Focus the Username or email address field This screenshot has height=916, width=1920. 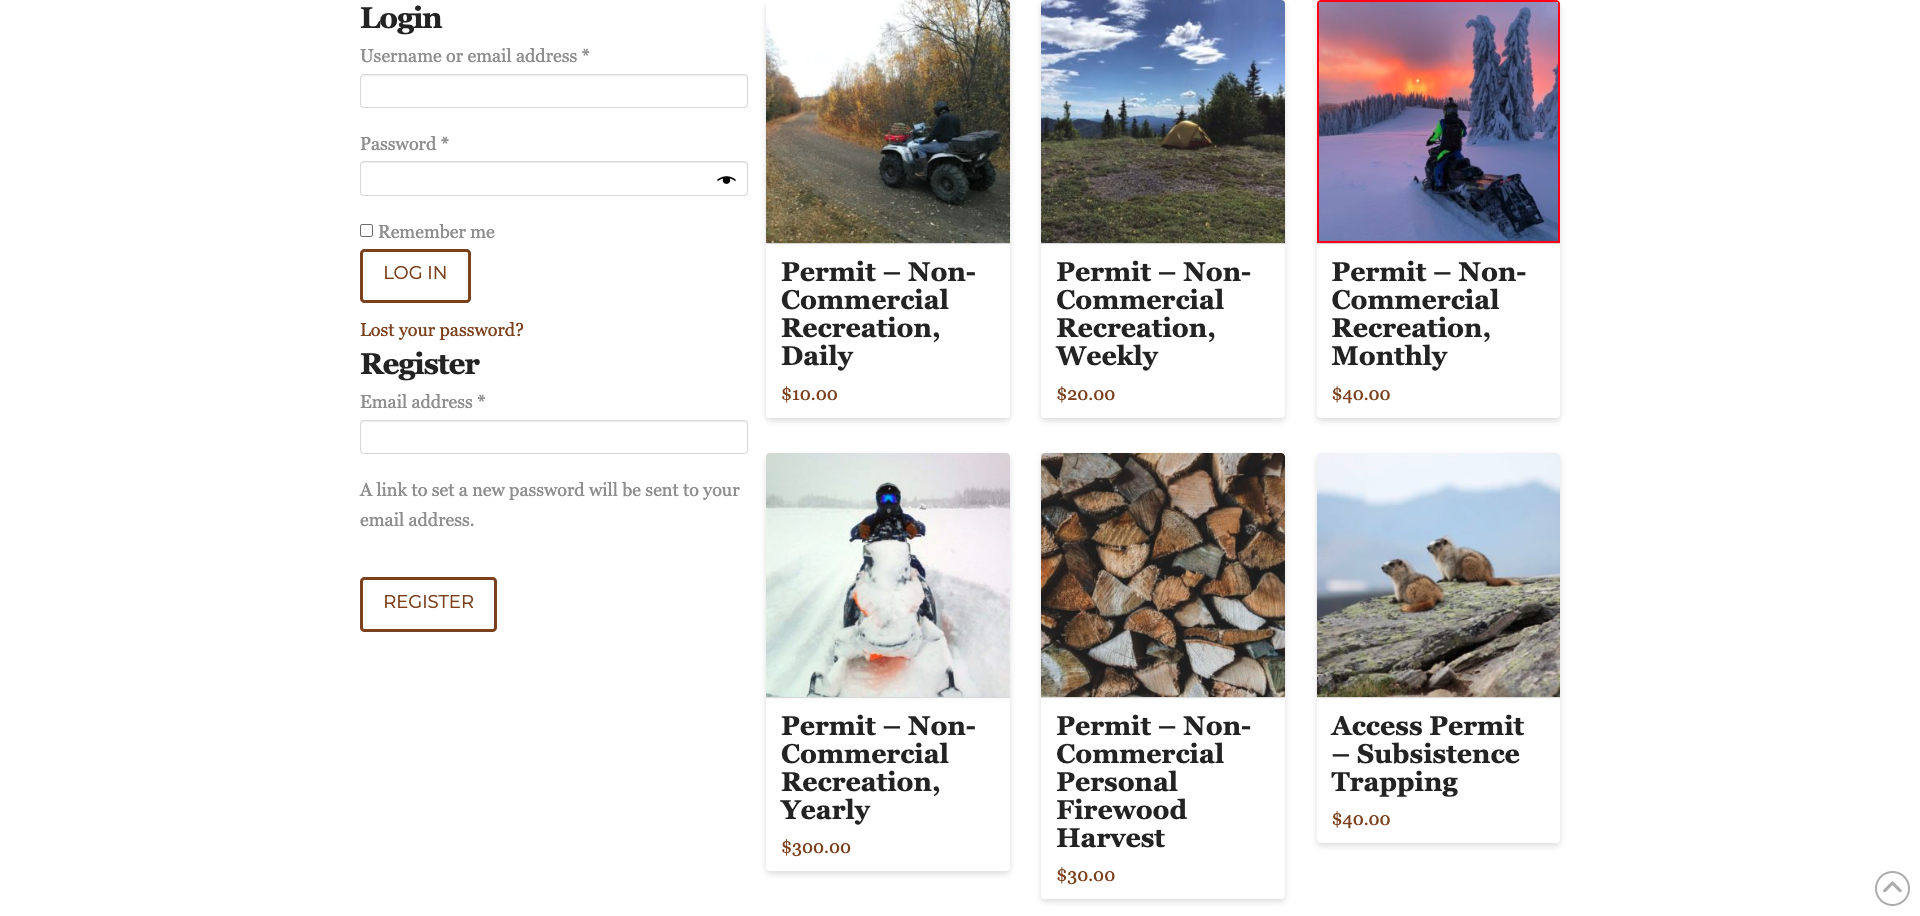[x=553, y=91]
